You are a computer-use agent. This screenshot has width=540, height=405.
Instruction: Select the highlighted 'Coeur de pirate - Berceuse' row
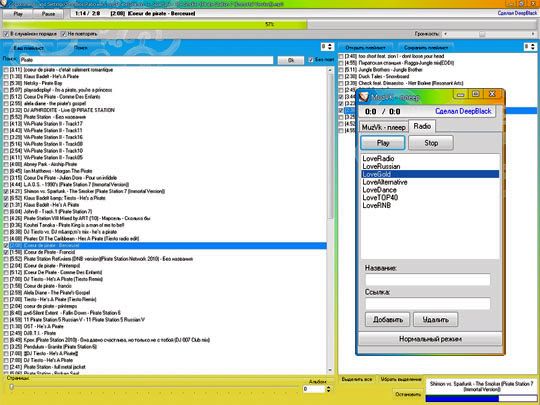[x=165, y=246]
